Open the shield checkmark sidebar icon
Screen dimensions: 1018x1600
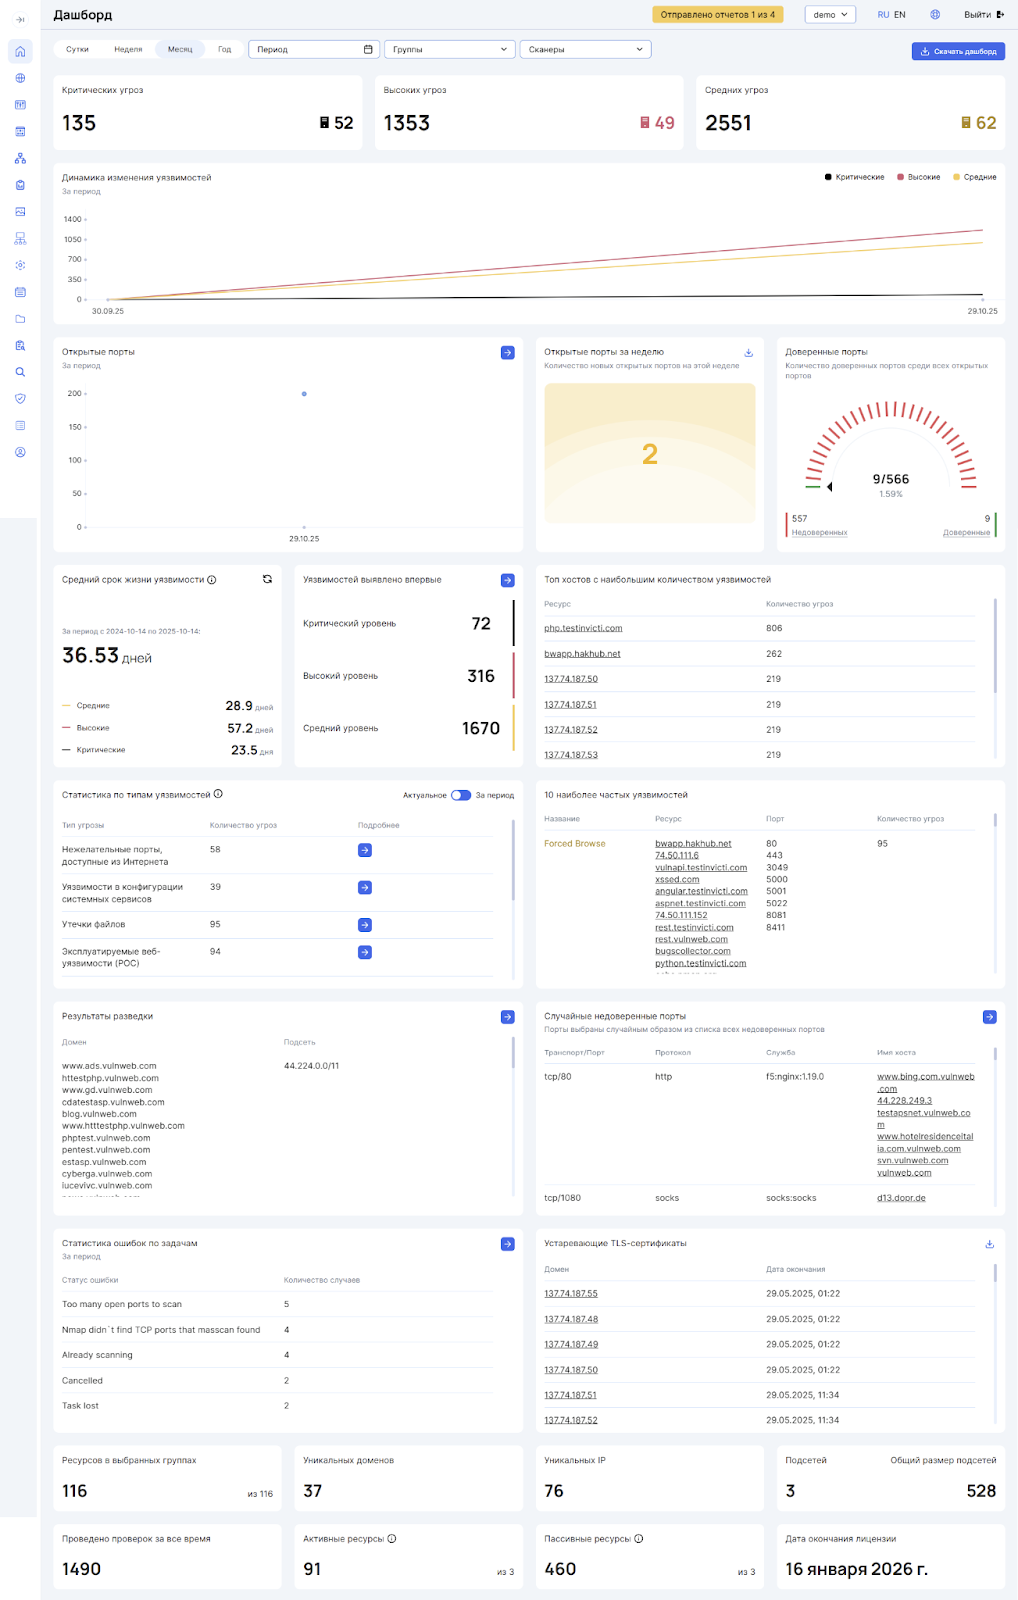[x=20, y=398]
